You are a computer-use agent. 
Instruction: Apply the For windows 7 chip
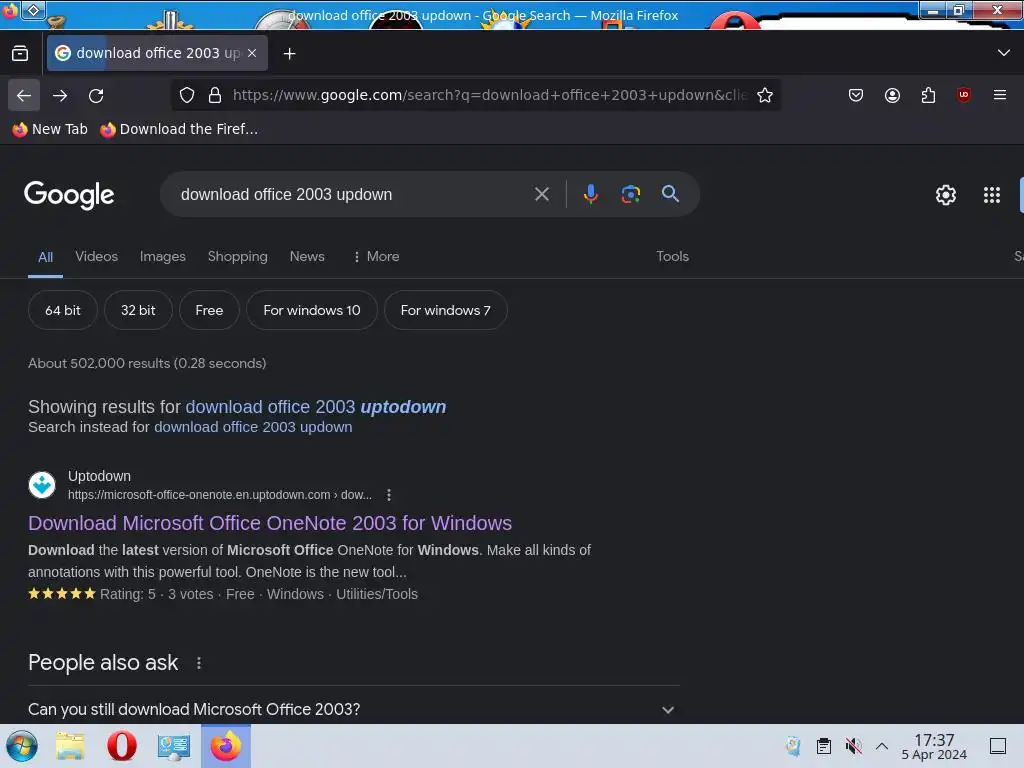[x=445, y=310]
